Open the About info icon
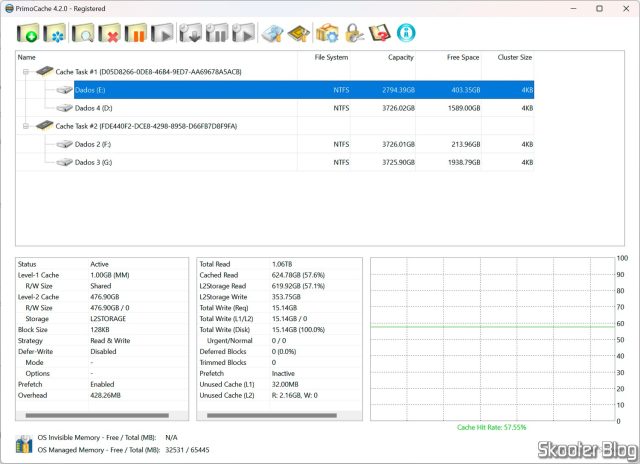640x464 pixels. pyautogui.click(x=406, y=33)
